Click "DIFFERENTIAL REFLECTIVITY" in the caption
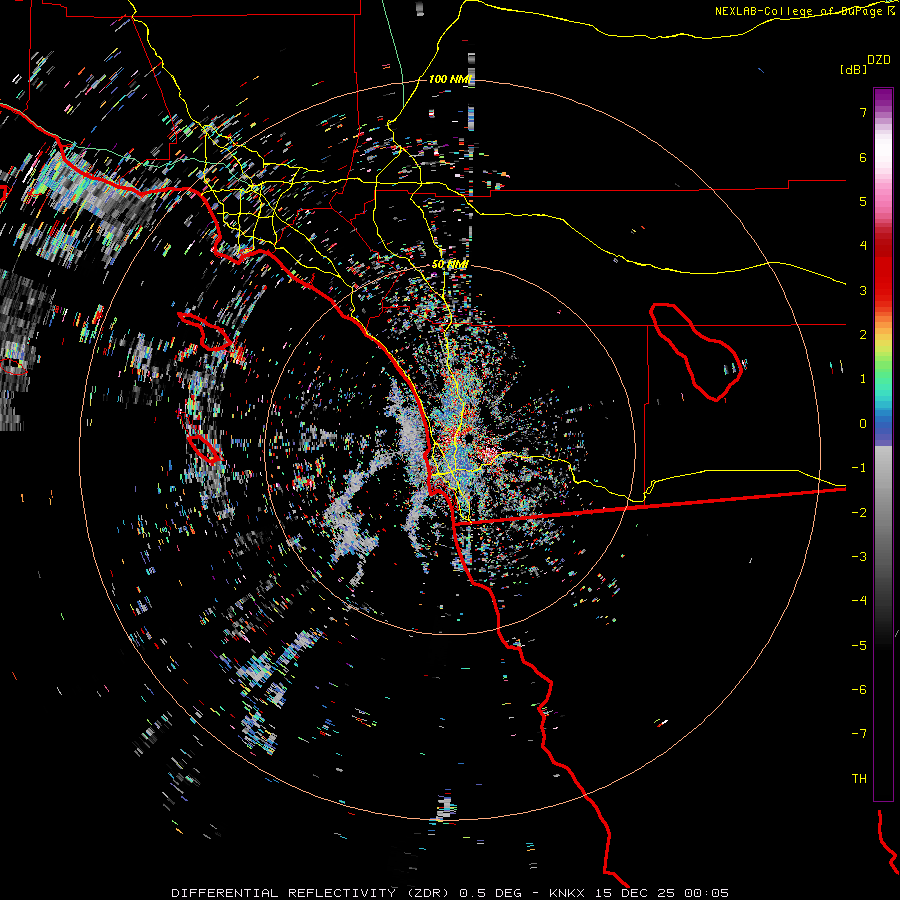 (x=284, y=893)
